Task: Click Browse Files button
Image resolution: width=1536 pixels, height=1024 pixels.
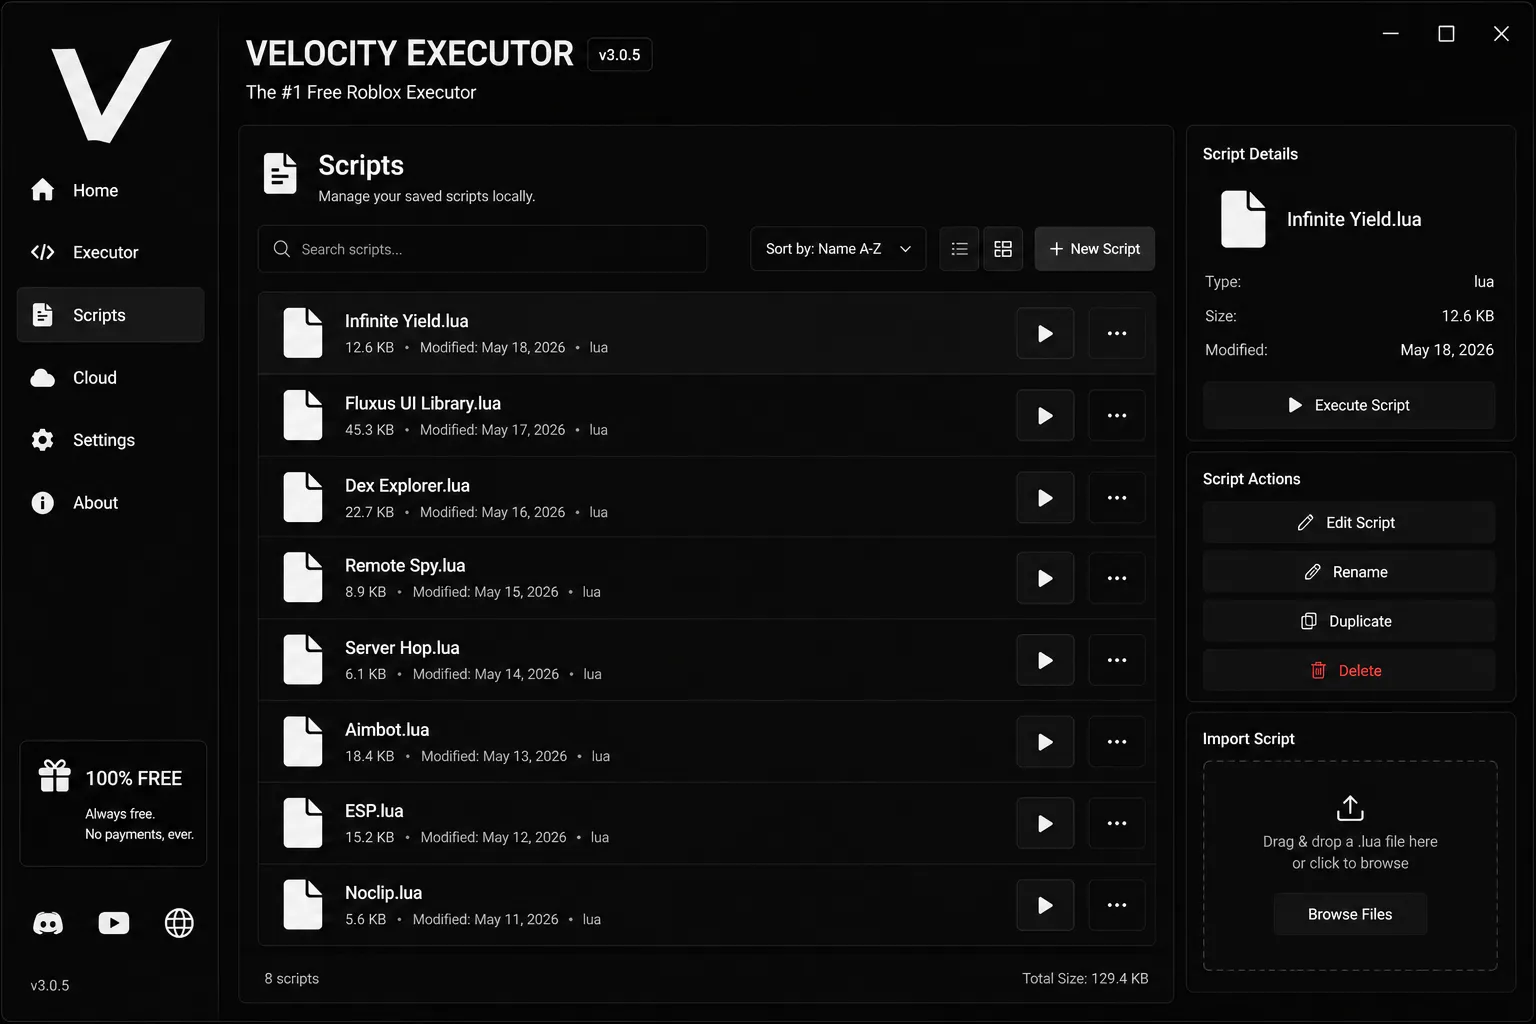Action: click(1350, 914)
